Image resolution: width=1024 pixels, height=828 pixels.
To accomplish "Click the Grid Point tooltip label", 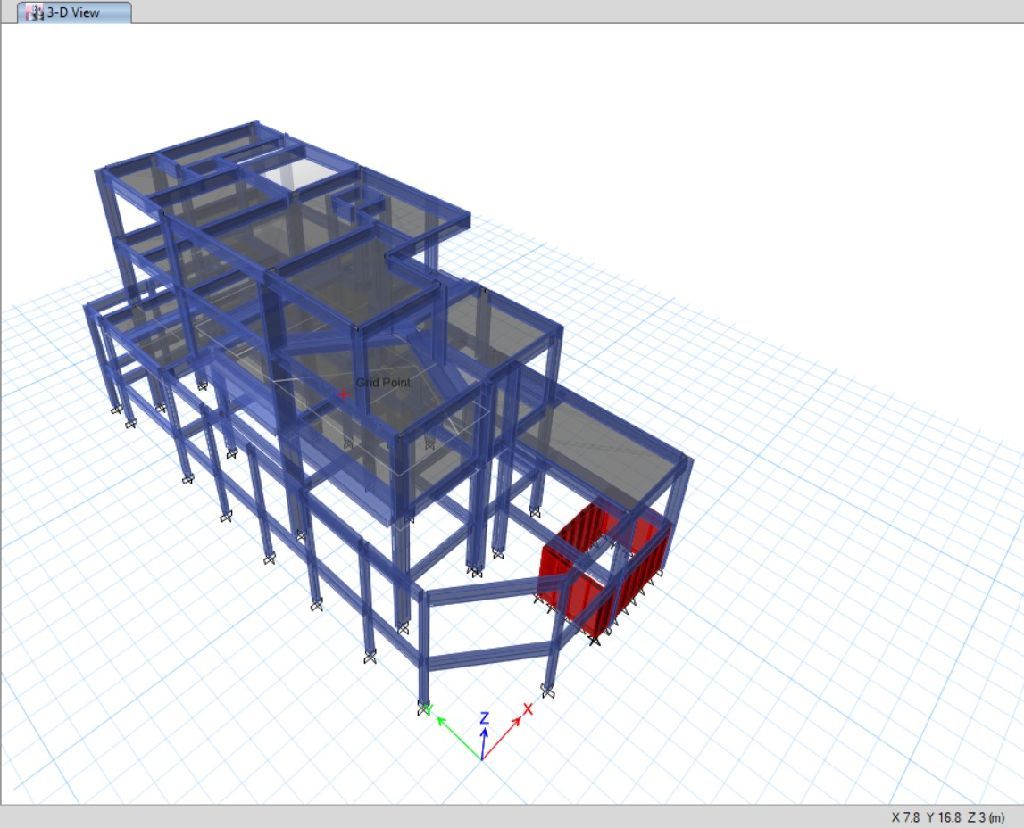I will (383, 382).
